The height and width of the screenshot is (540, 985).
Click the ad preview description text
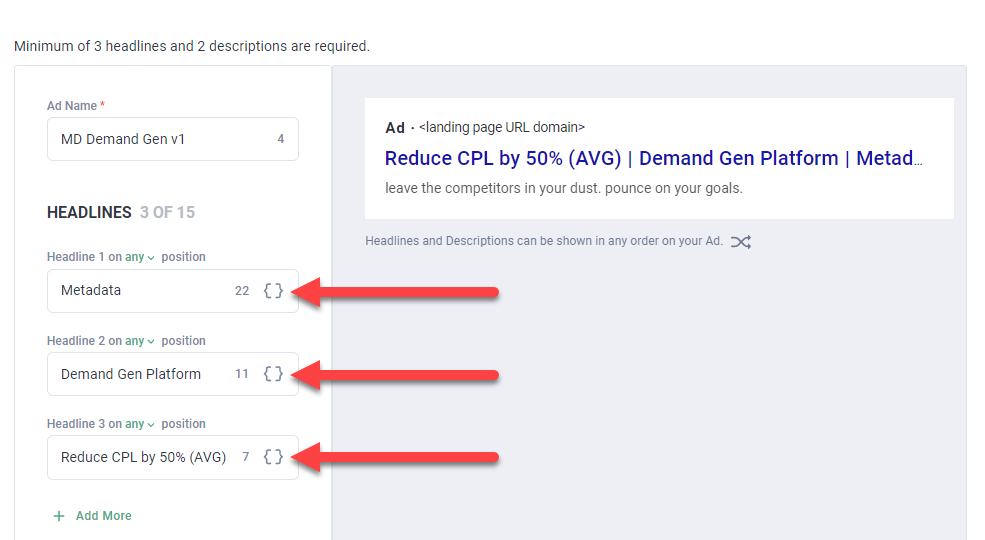[563, 188]
